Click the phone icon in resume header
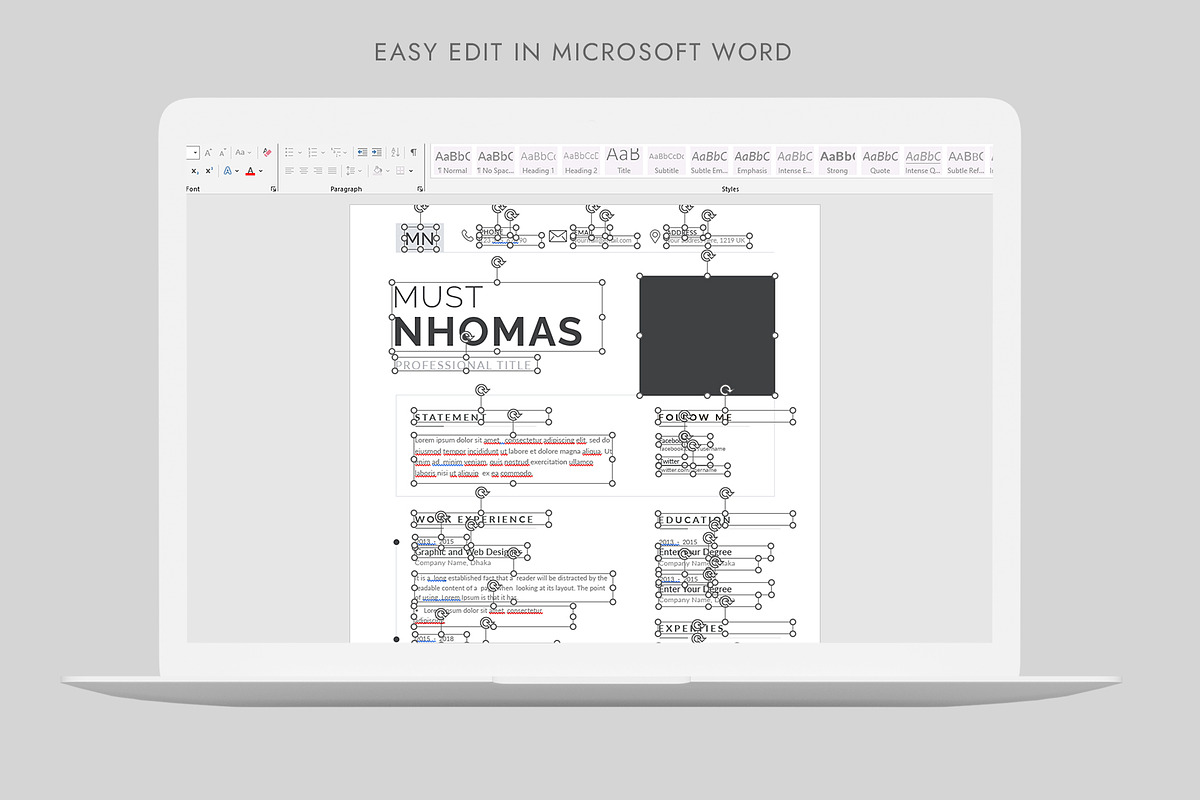Image resolution: width=1200 pixels, height=800 pixels. coord(467,236)
